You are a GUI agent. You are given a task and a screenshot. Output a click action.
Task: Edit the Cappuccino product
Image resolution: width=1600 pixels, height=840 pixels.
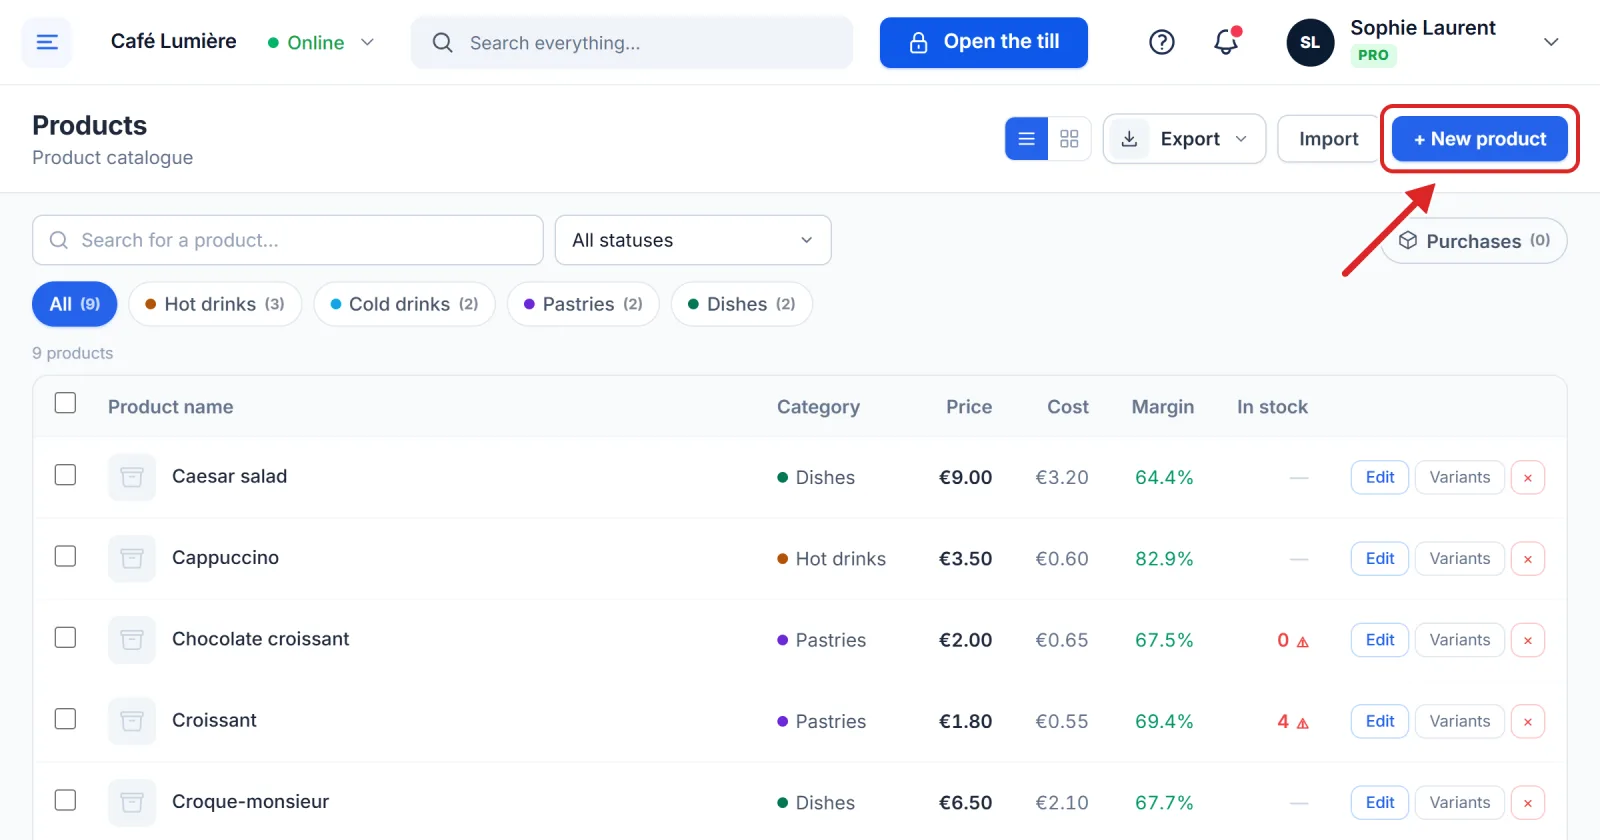pyautogui.click(x=1380, y=558)
